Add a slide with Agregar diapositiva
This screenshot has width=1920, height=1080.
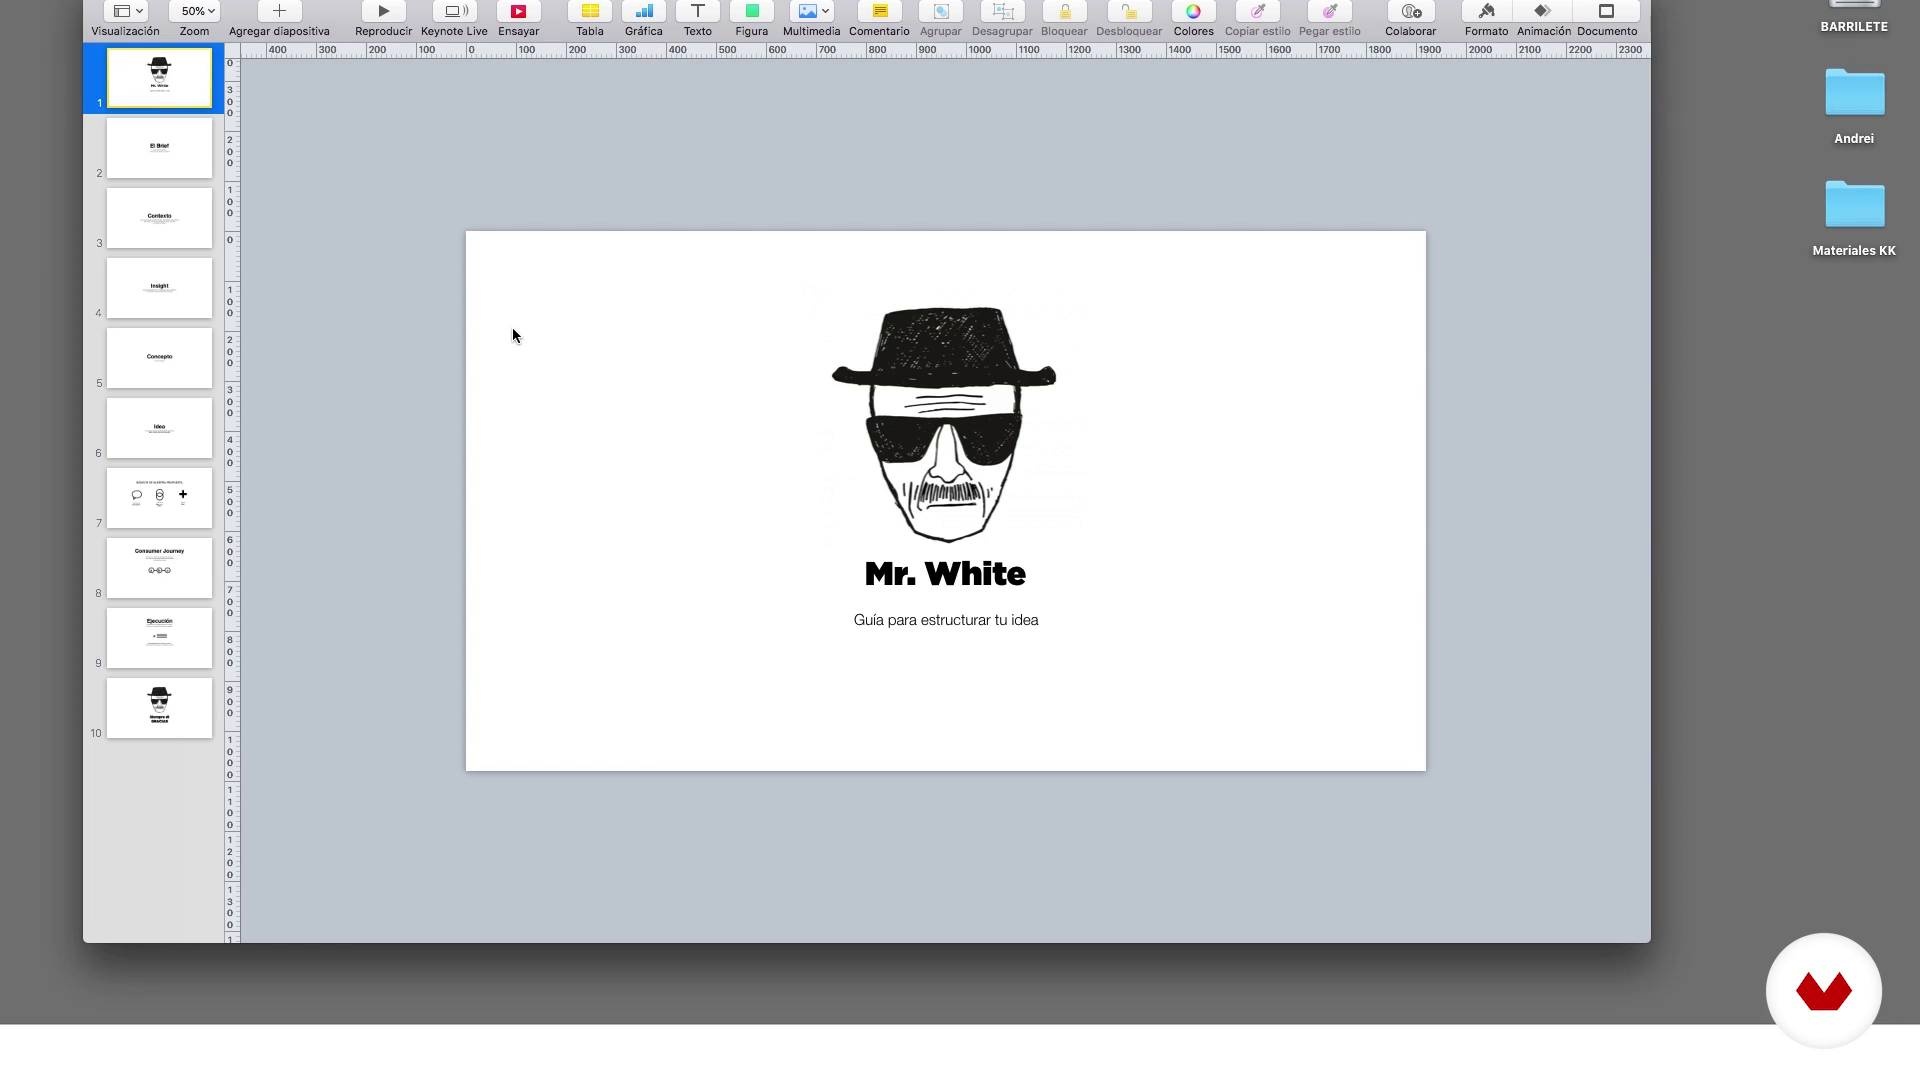(x=279, y=12)
